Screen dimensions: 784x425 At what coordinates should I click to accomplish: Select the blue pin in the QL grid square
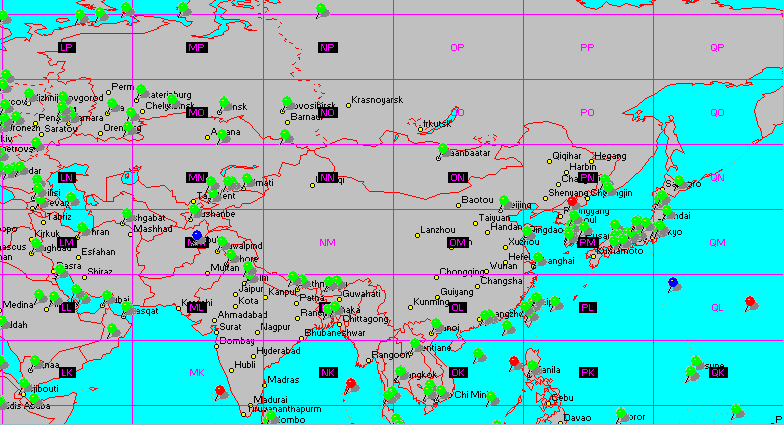tap(673, 282)
